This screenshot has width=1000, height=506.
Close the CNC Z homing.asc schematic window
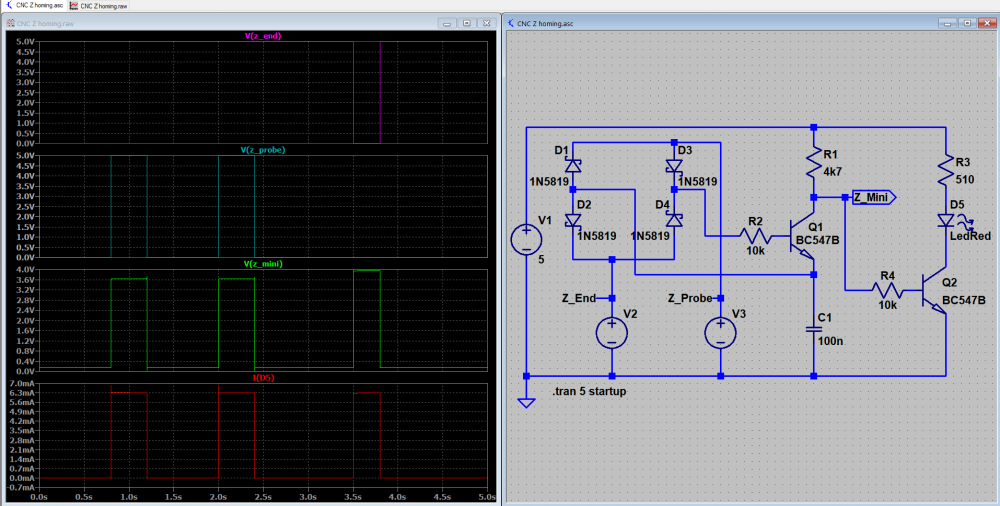coord(987,23)
